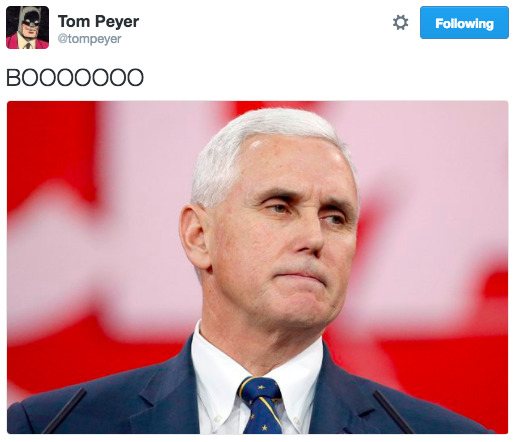Visit the @tompeyer handle link
This screenshot has height=442, width=518.
click(x=89, y=39)
